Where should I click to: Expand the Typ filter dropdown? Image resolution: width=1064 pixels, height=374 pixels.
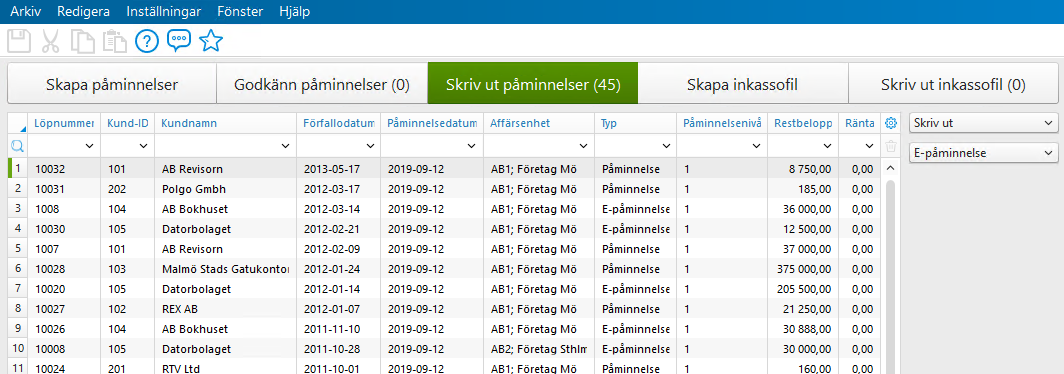coord(666,146)
